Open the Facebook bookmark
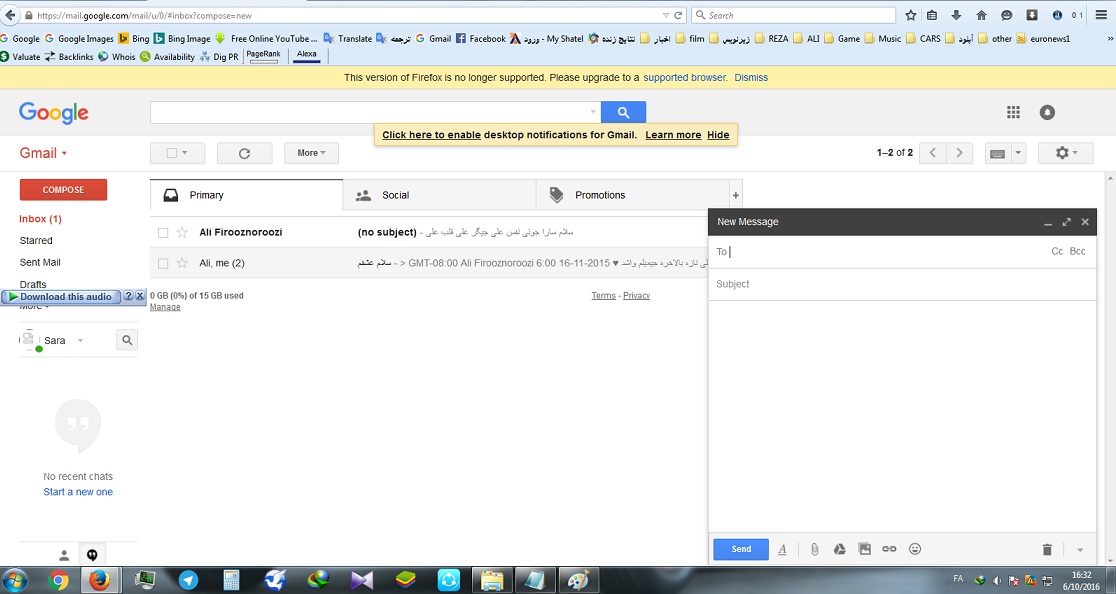1116x594 pixels. tap(480, 38)
